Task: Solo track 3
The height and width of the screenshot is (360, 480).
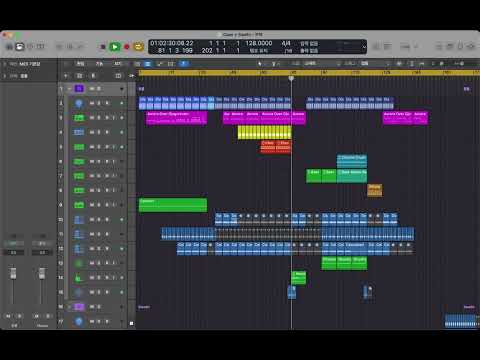Action: click(99, 118)
